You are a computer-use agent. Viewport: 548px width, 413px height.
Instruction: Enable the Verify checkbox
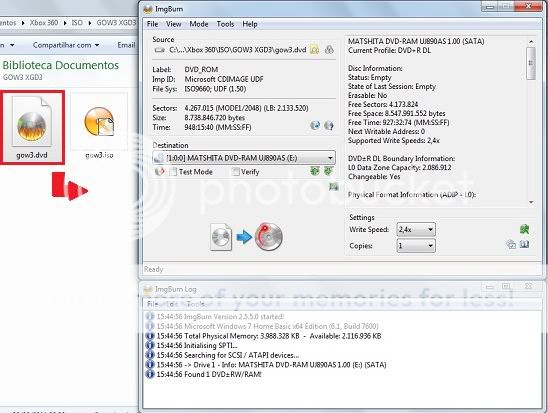tap(236, 172)
